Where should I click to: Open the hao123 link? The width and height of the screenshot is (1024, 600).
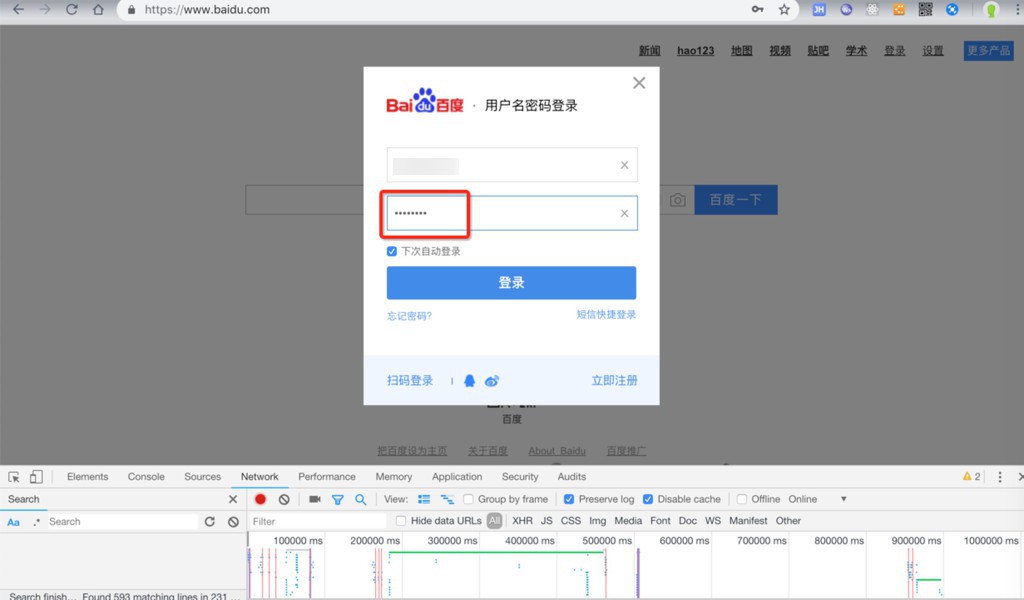[696, 51]
